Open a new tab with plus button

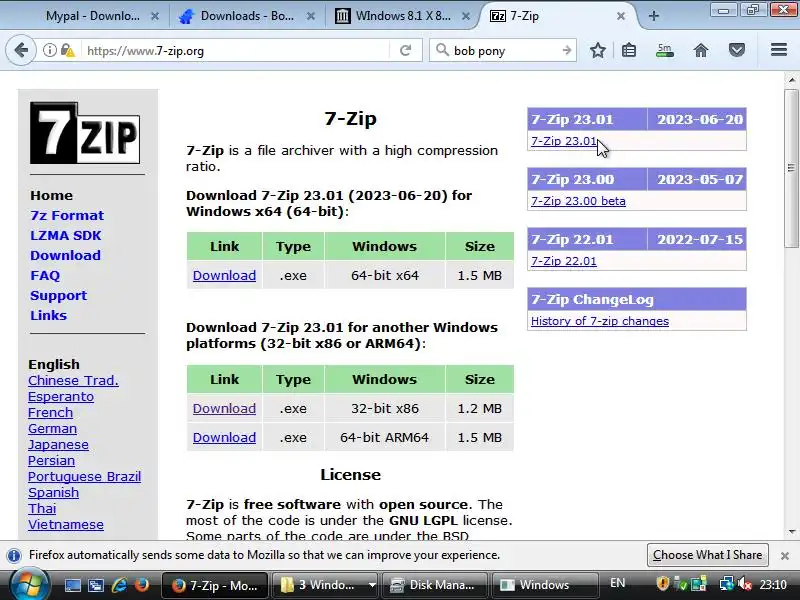(654, 16)
